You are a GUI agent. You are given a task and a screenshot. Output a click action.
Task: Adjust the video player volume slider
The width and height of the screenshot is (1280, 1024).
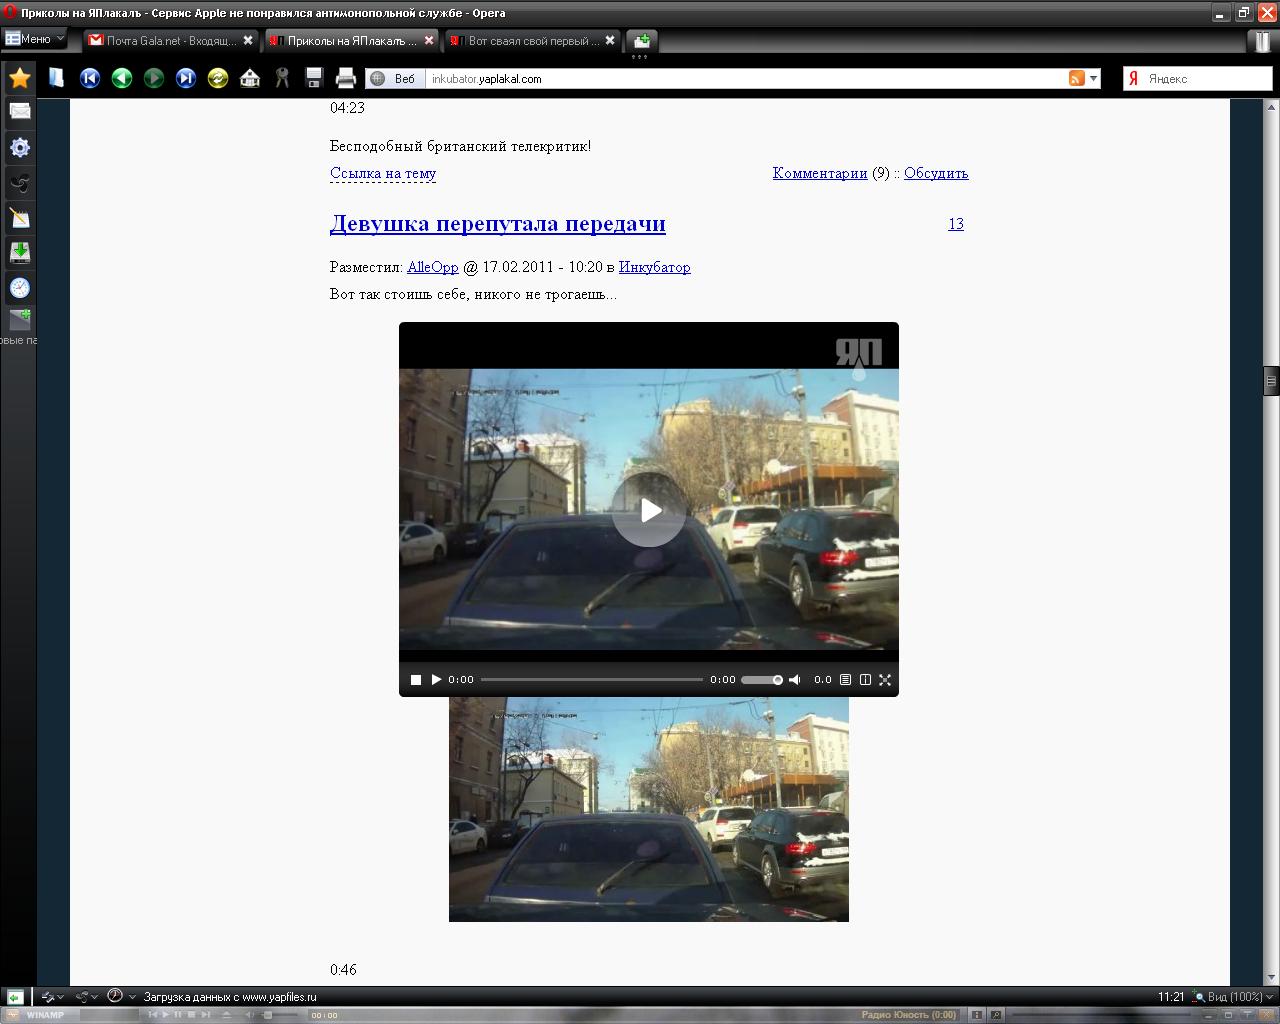coord(762,680)
